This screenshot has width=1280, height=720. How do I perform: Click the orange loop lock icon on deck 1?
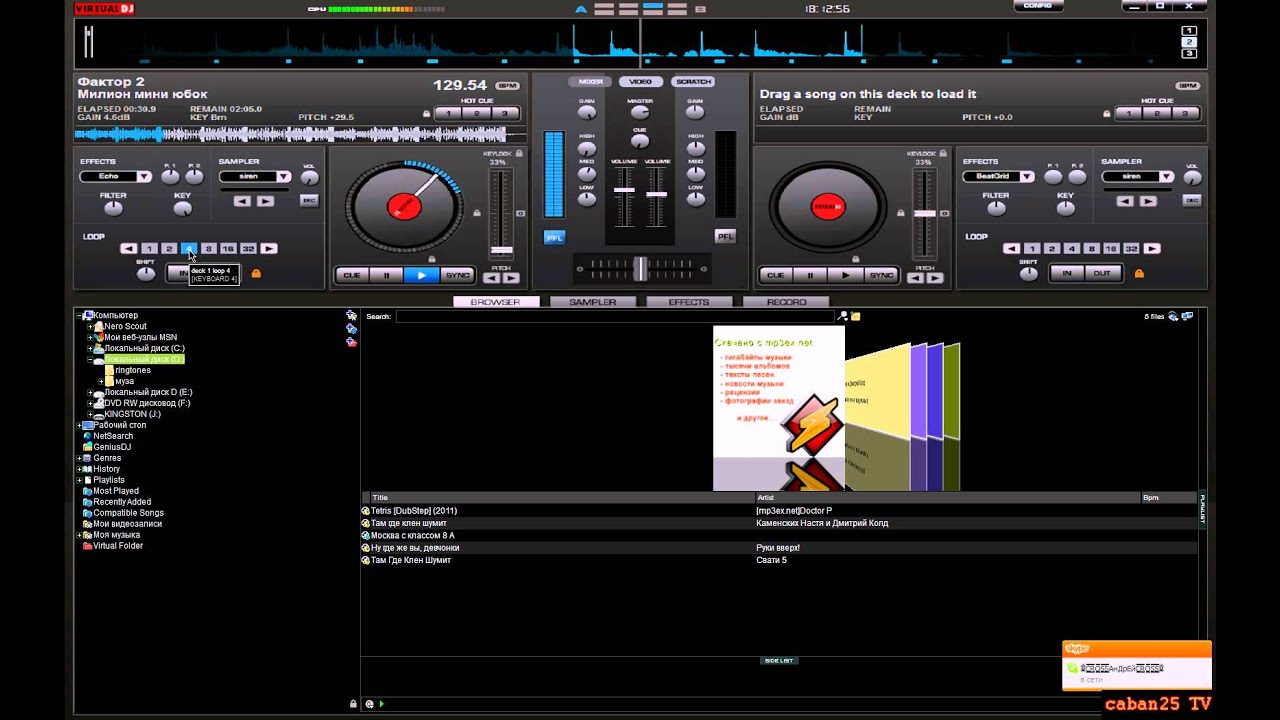click(256, 273)
